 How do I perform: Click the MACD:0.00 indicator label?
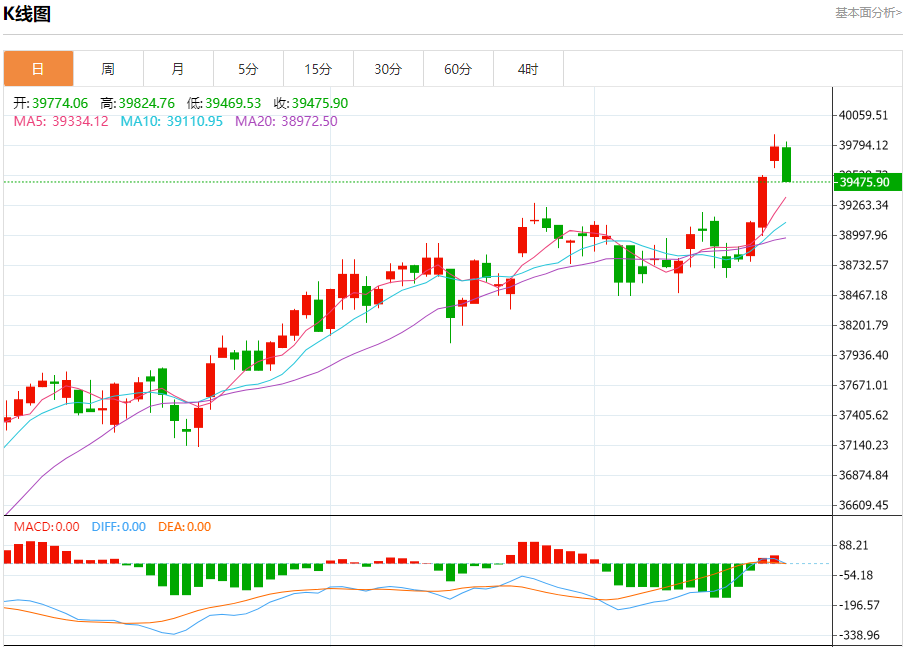click(x=46, y=527)
